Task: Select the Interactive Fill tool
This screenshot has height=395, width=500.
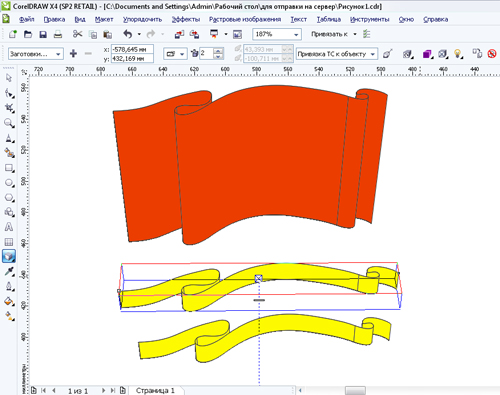Action: tap(9, 316)
